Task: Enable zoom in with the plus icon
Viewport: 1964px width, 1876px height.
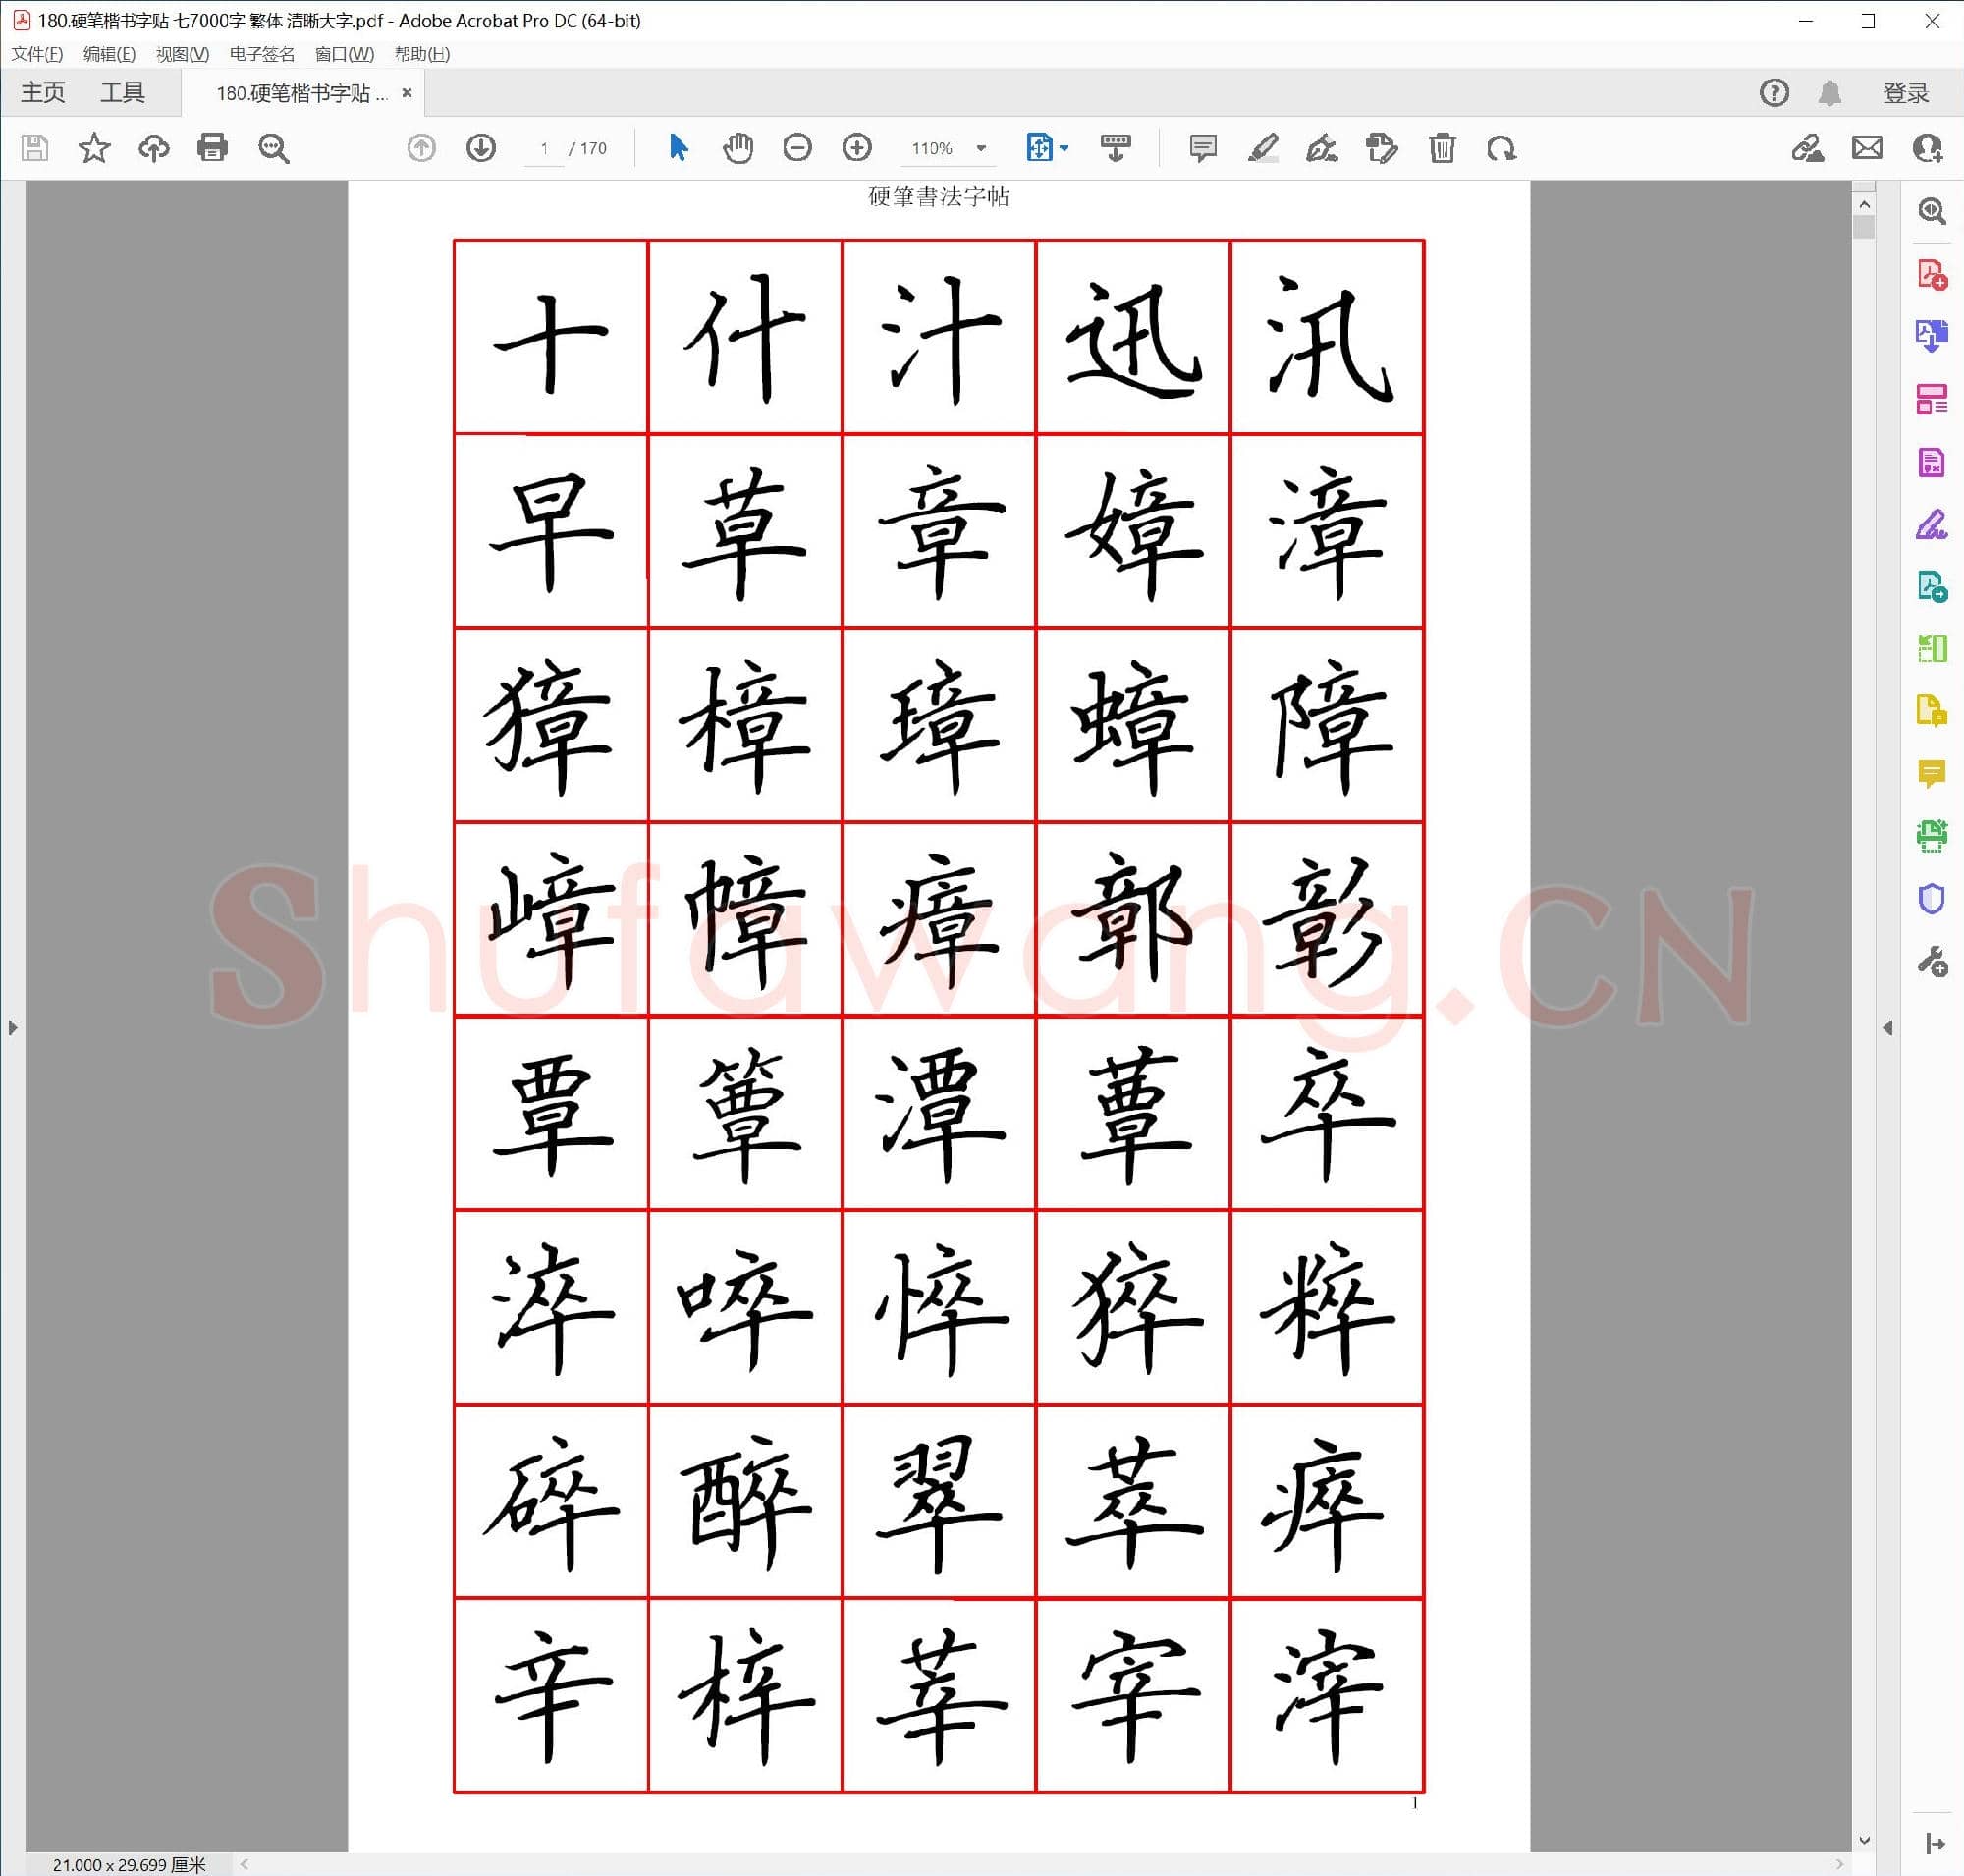Action: (x=856, y=148)
